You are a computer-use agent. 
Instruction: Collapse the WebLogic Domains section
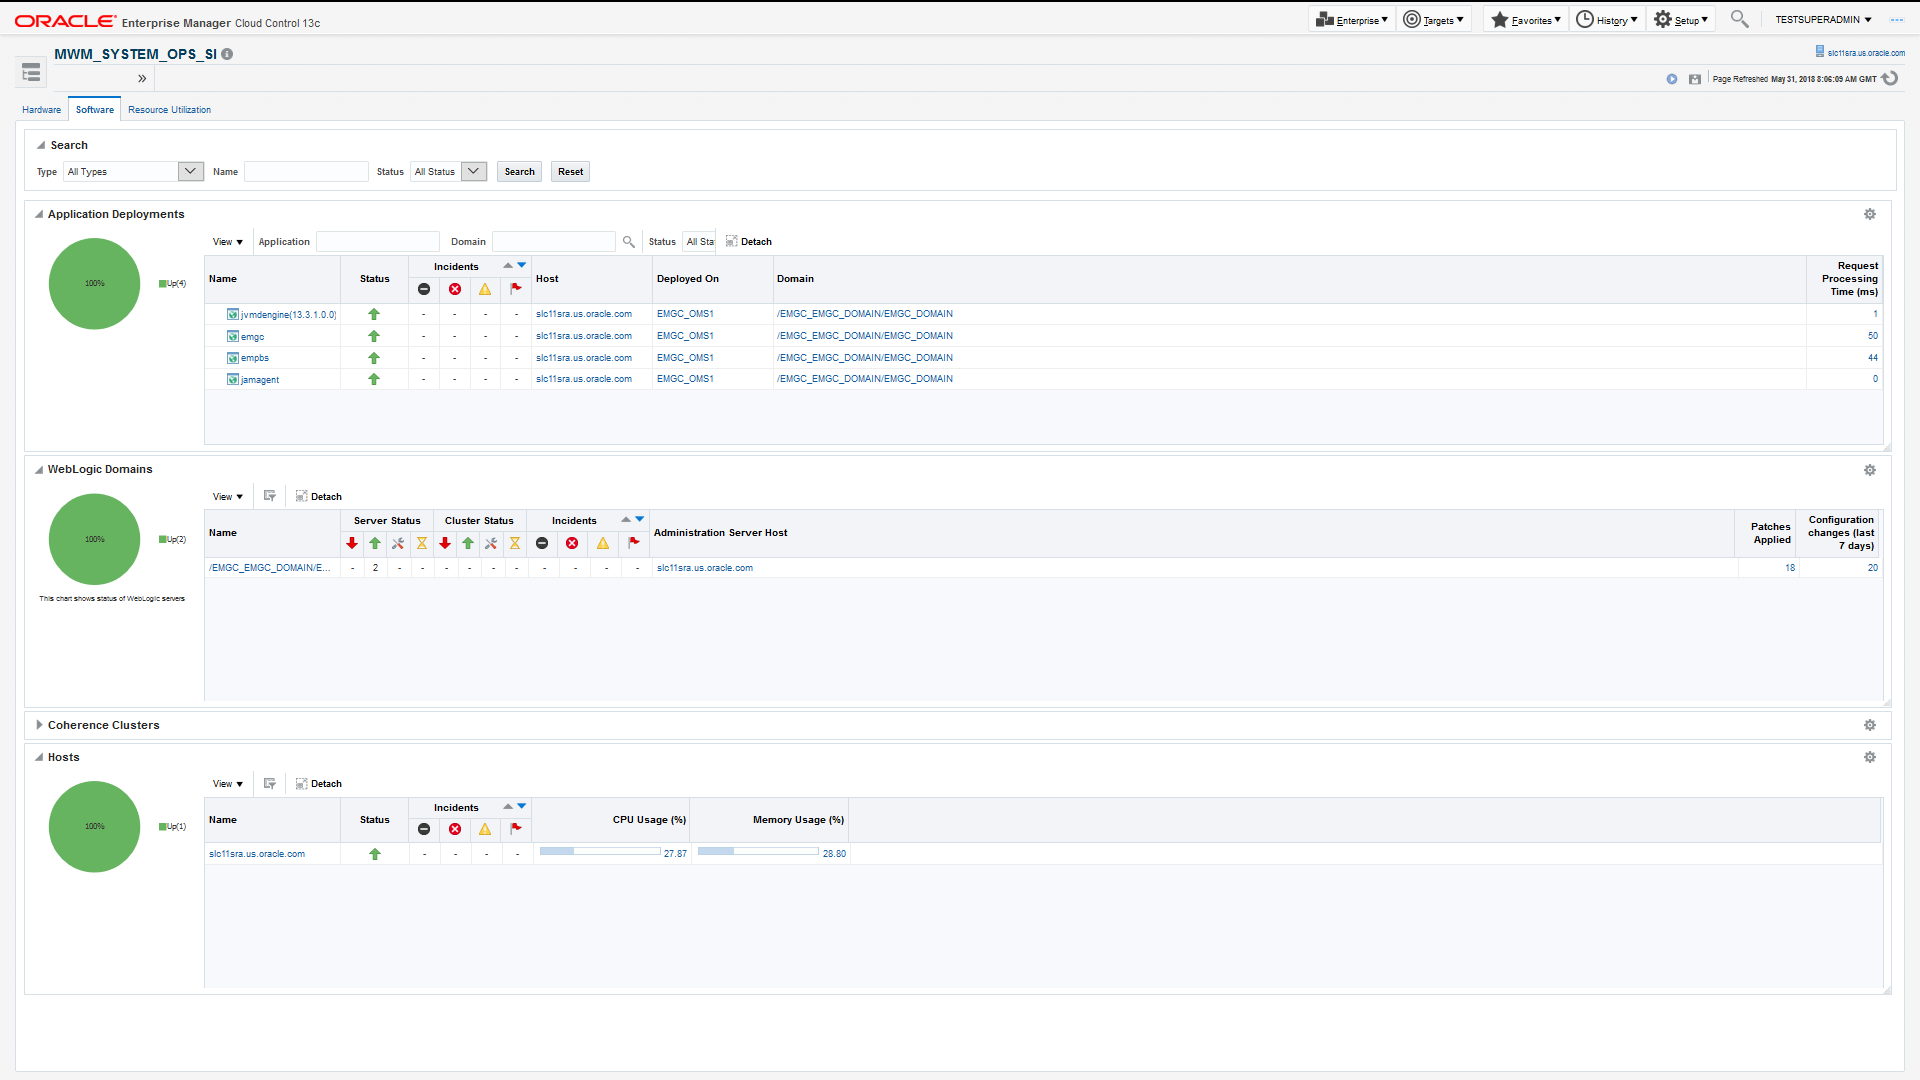coord(39,469)
